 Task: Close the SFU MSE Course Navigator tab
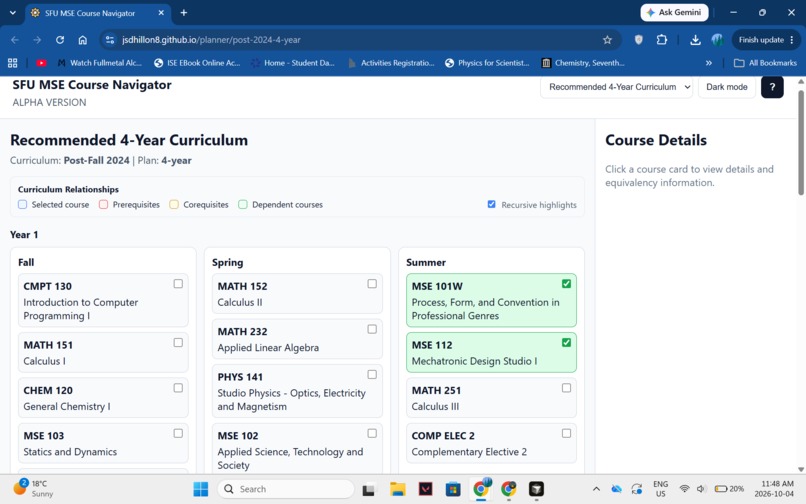click(161, 13)
